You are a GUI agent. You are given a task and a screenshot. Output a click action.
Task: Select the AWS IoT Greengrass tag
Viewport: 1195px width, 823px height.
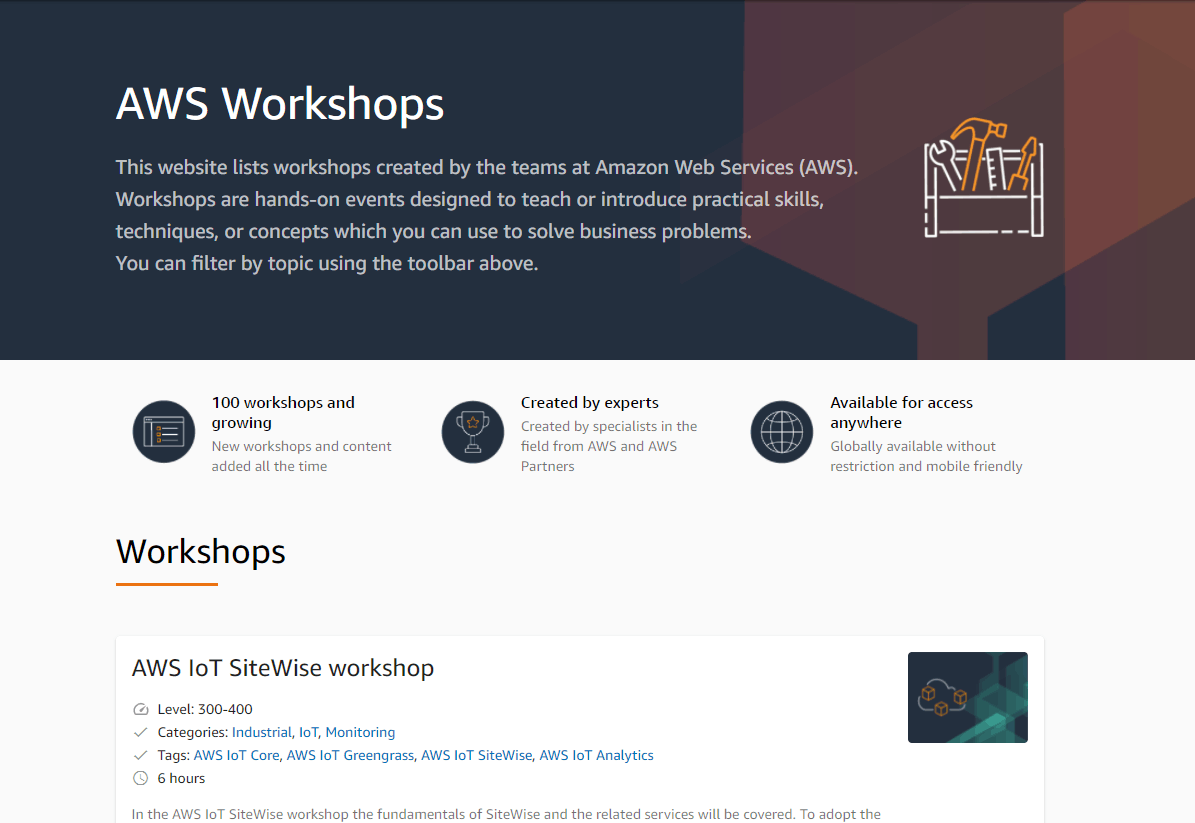350,755
